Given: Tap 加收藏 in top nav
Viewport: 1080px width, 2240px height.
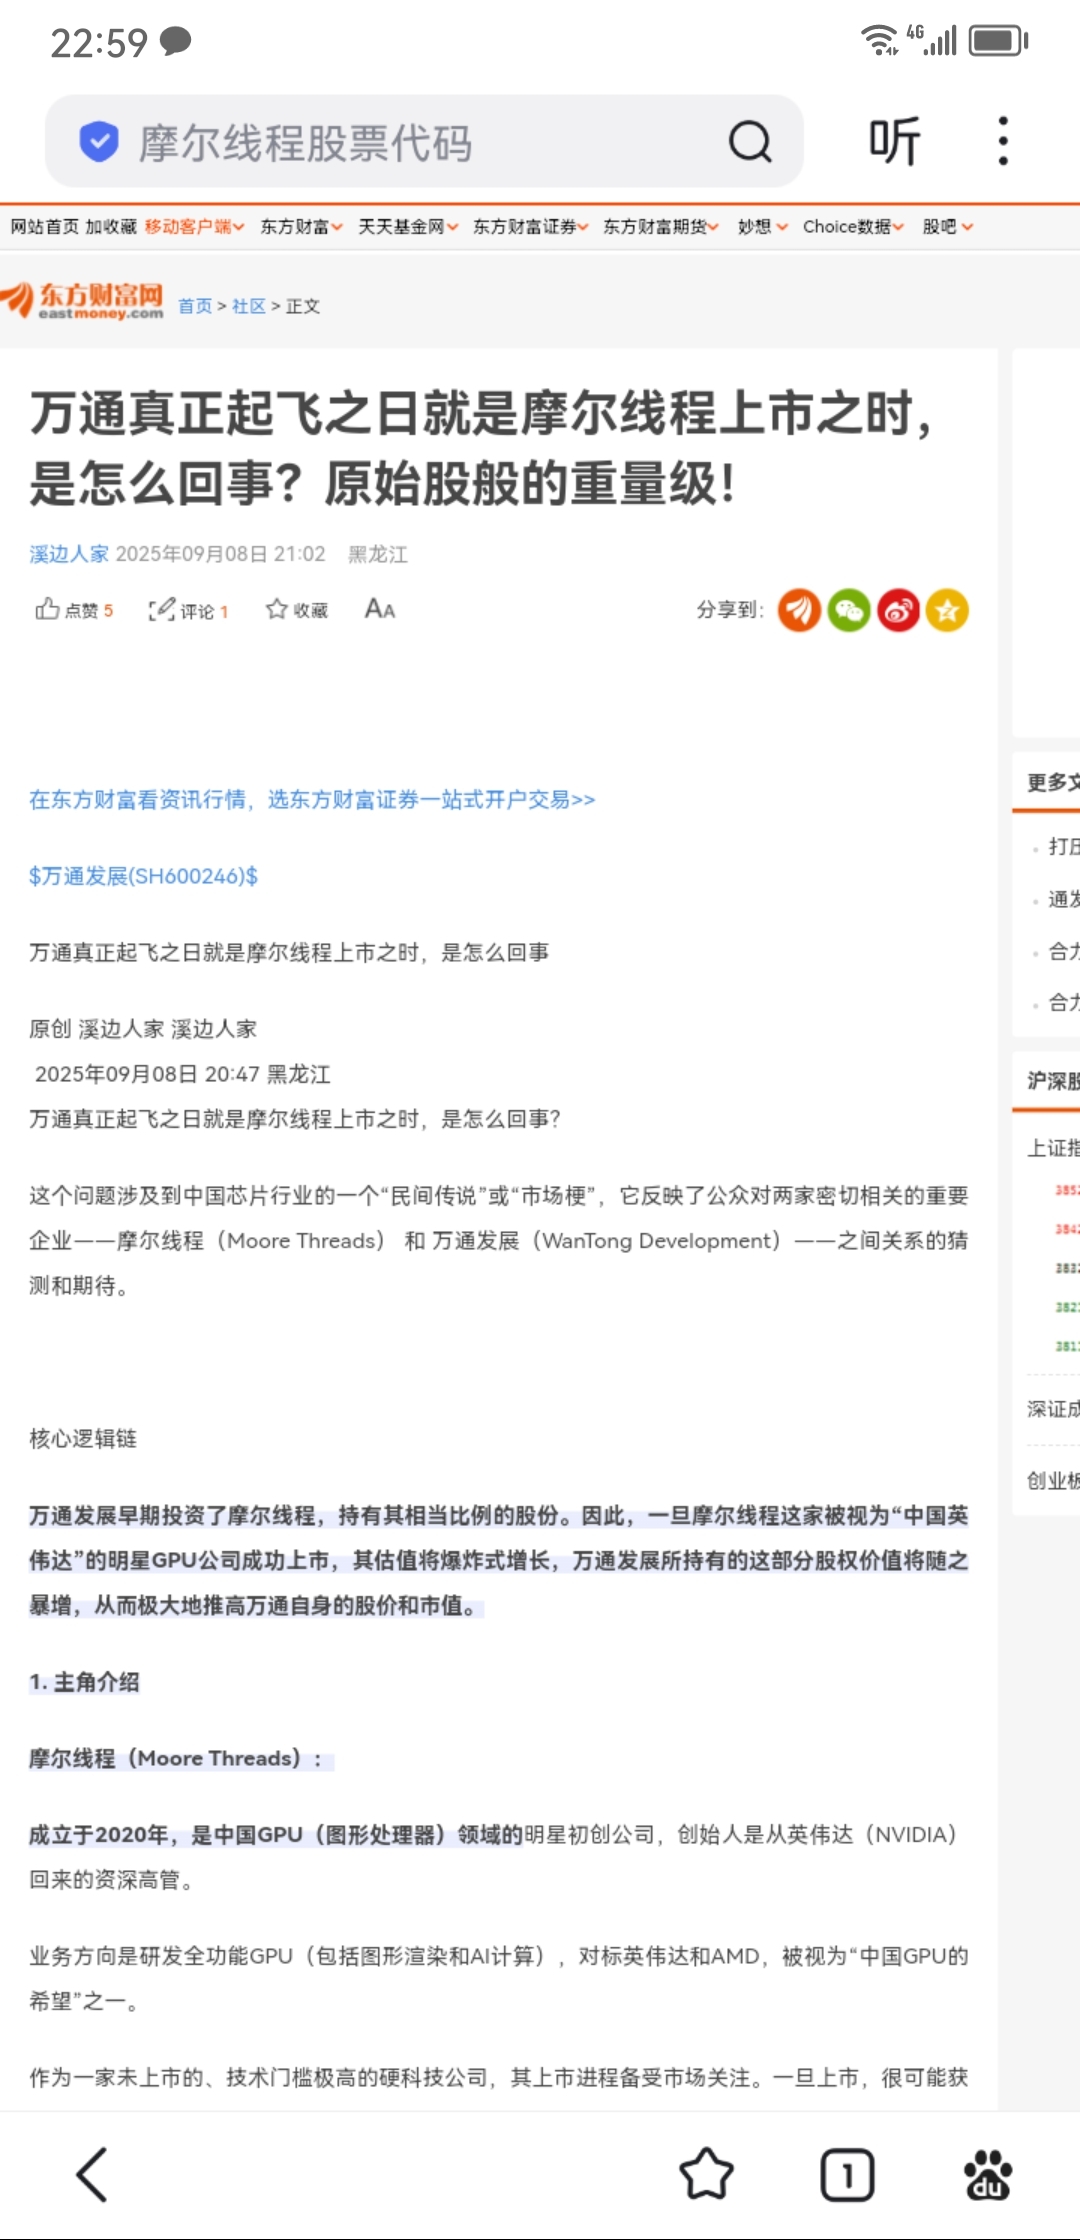Looking at the screenshot, I should (110, 227).
